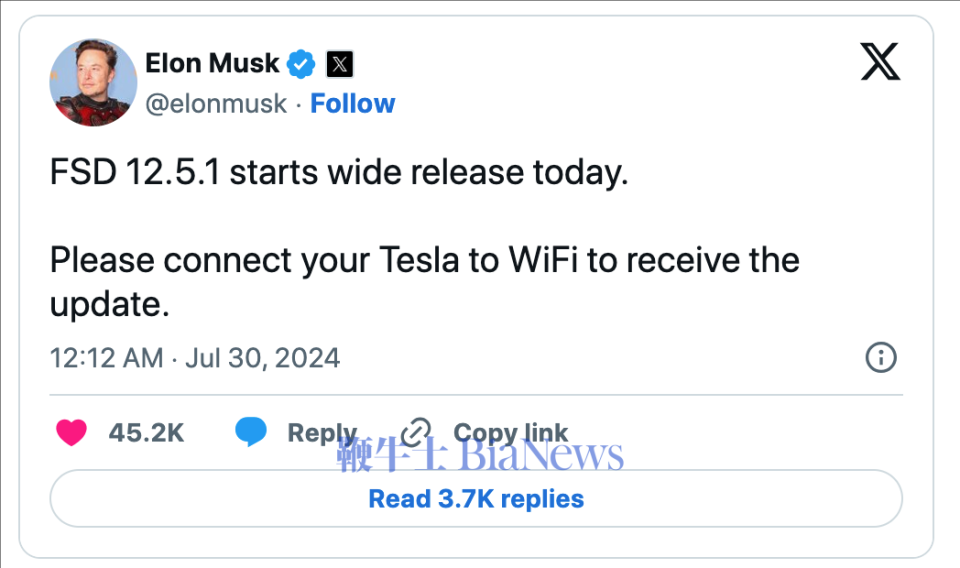Click the chain link icon

pos(415,432)
